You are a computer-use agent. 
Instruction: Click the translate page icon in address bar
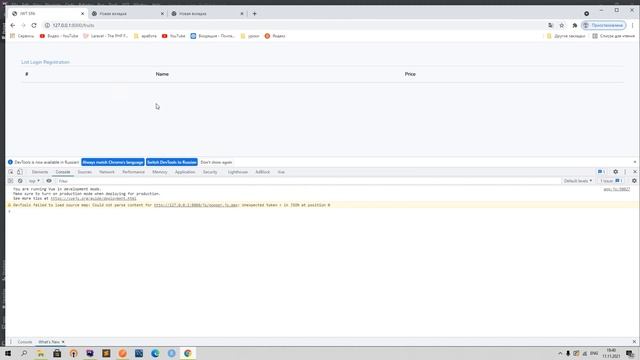tap(551, 25)
